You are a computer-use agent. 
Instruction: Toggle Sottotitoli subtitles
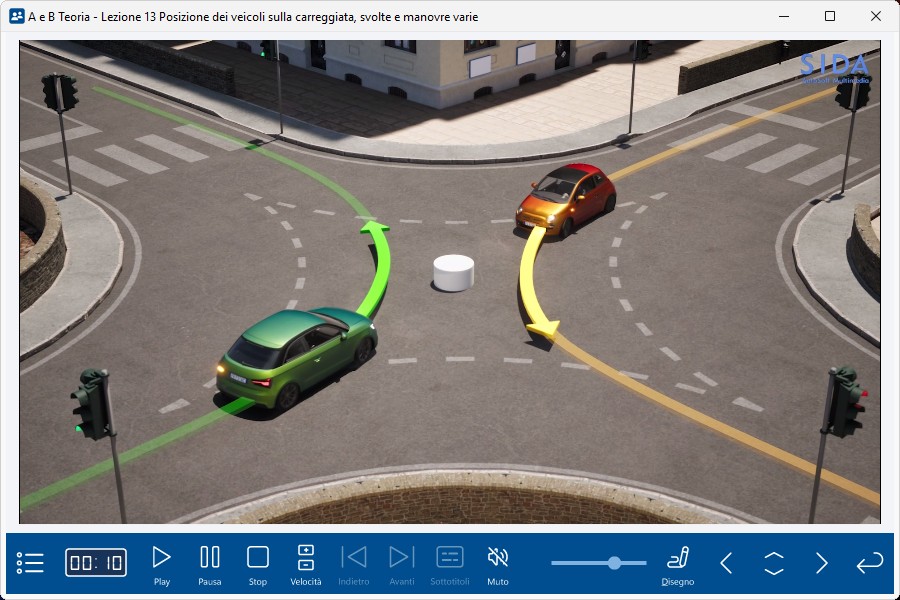click(x=450, y=564)
